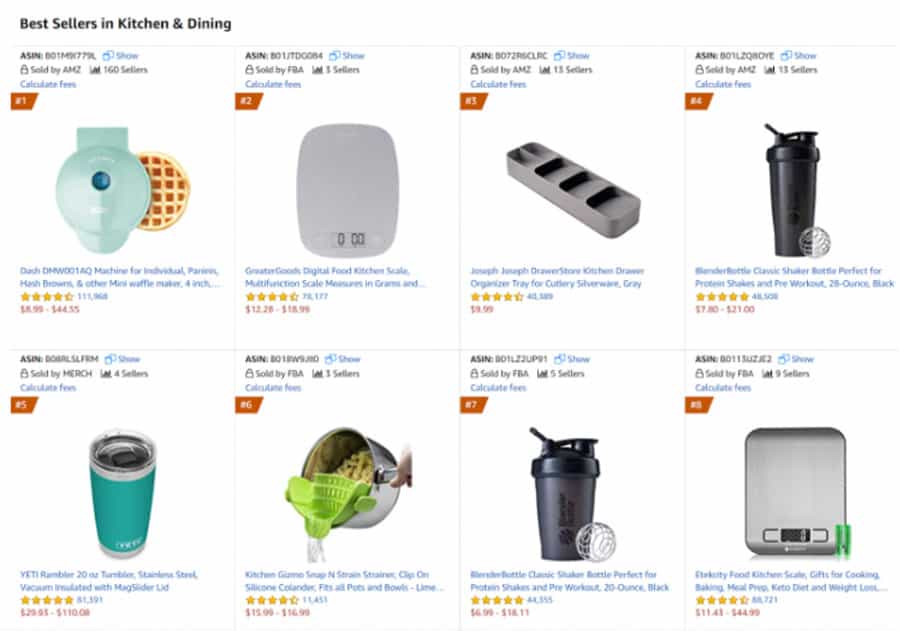Click the Joseph Joseph drawer organizer image

click(x=572, y=189)
